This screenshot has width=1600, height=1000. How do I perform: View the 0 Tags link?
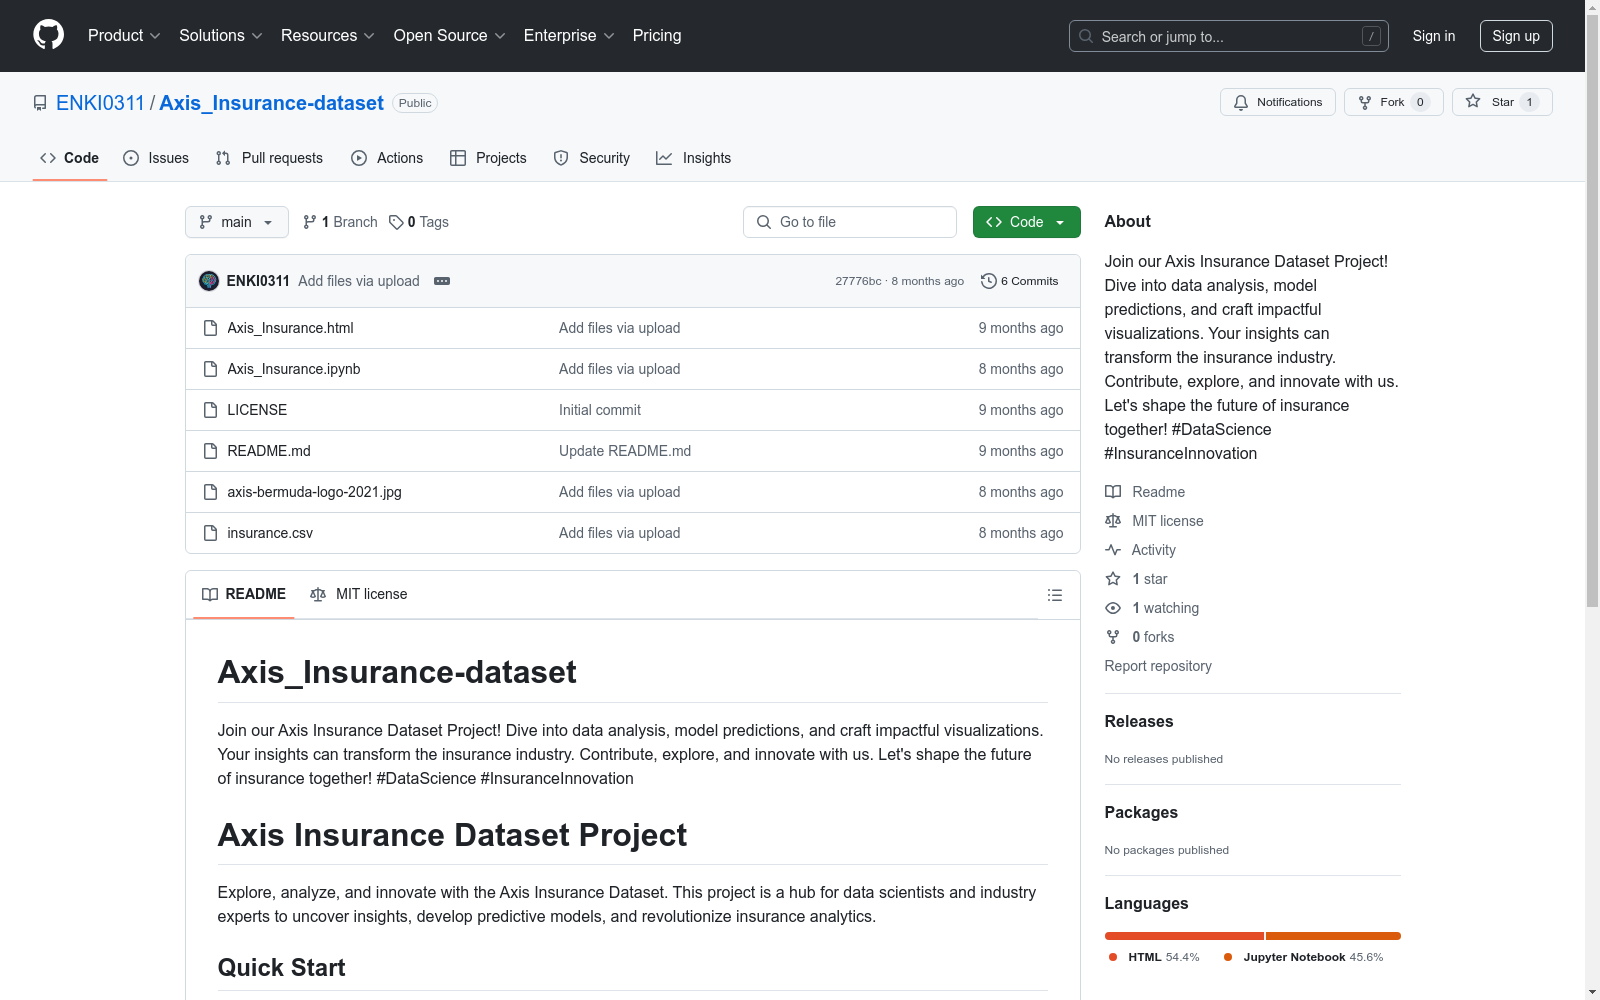419,222
